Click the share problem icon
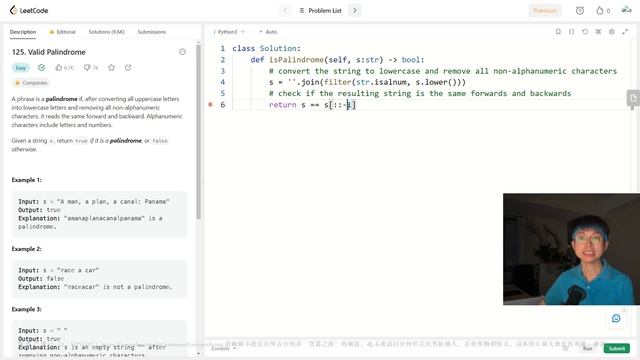640x360 pixels. [x=128, y=68]
